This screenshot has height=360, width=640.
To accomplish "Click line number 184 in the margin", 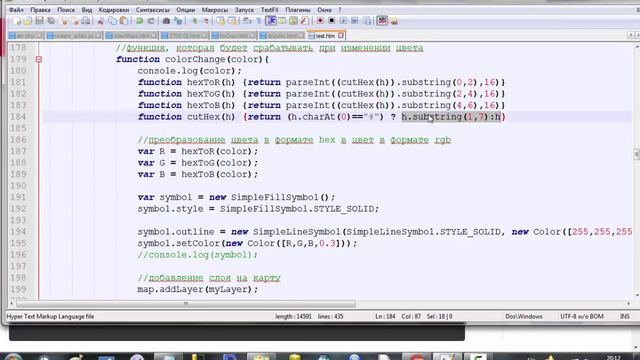I will pos(18,117).
